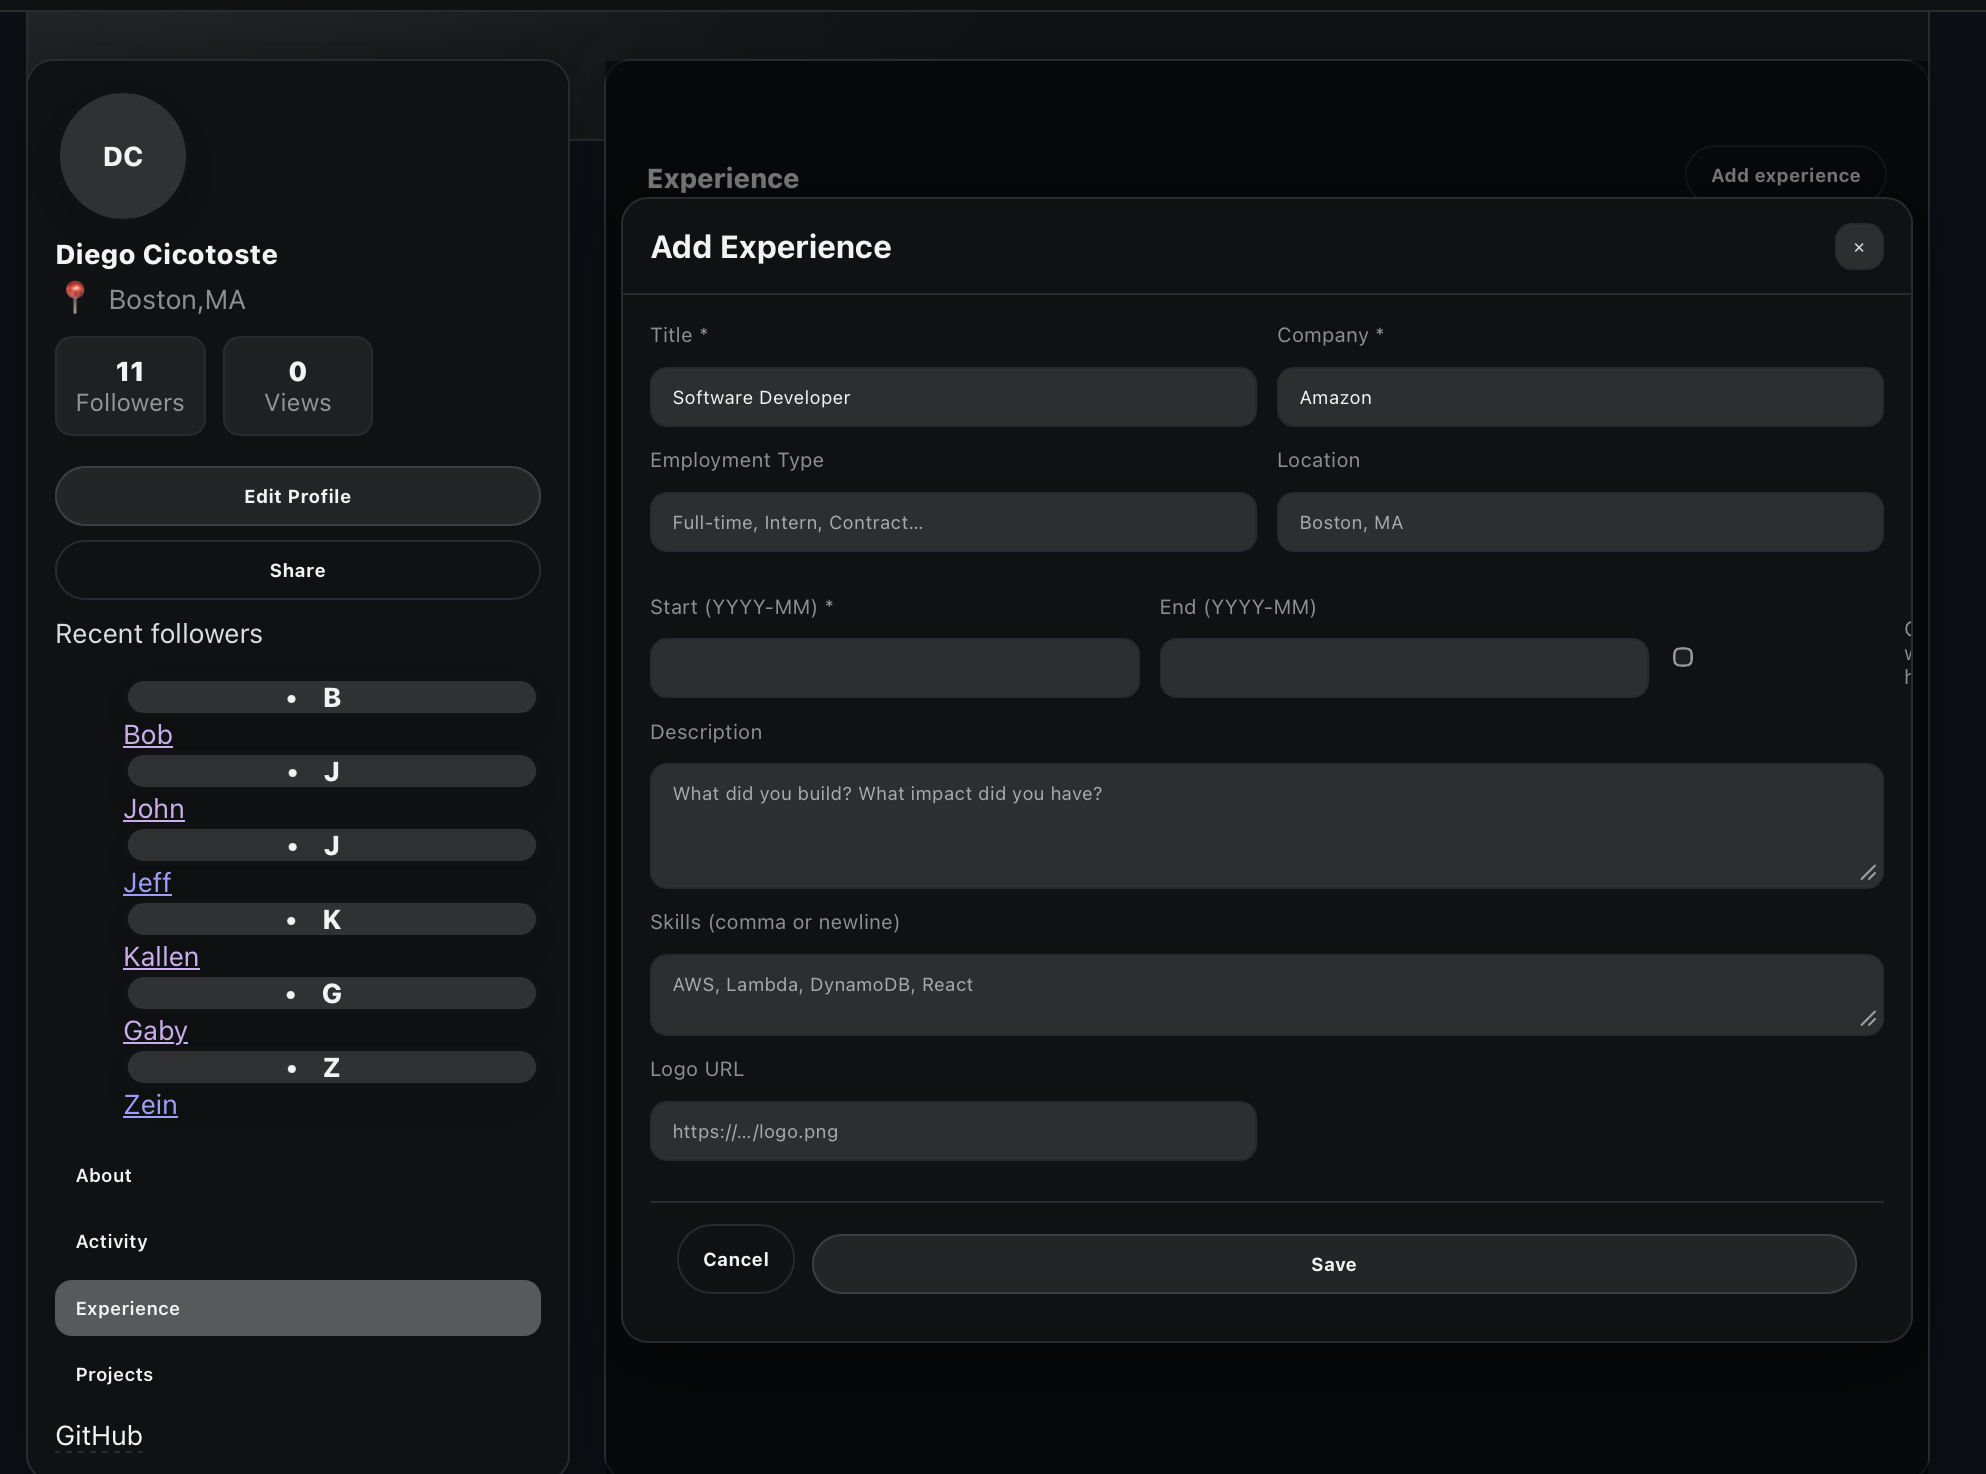Open the About section tab
Screen dimensions: 1986x1474
104,1176
